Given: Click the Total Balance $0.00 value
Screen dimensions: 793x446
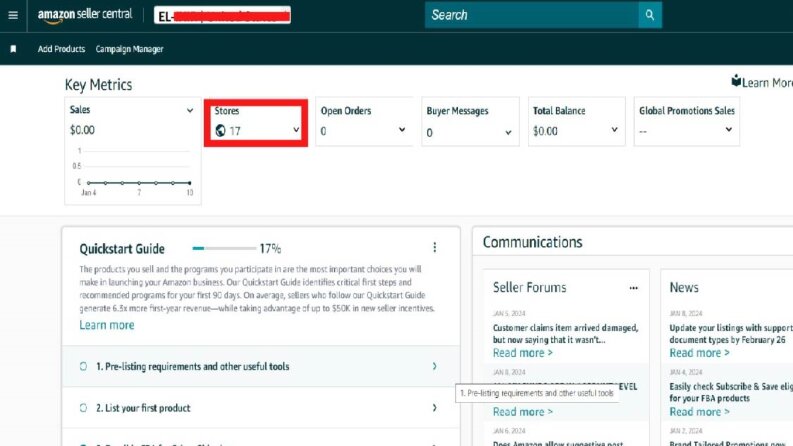Looking at the screenshot, I should tap(545, 131).
